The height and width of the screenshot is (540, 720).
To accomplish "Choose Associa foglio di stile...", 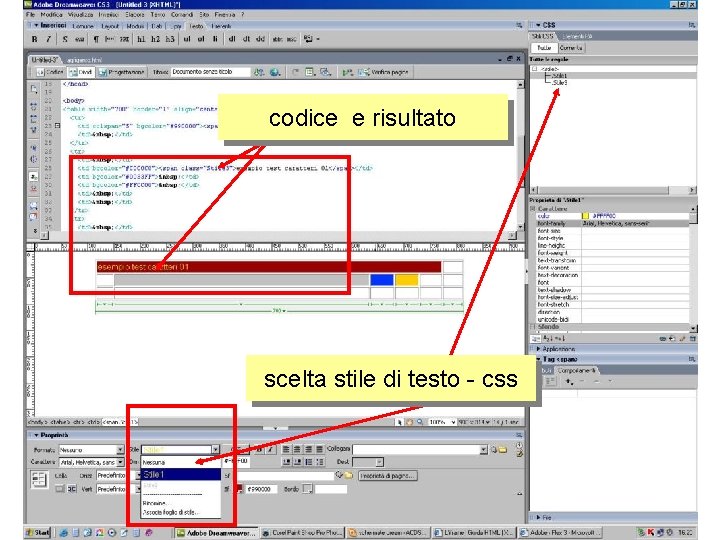I will pyautogui.click(x=181, y=512).
